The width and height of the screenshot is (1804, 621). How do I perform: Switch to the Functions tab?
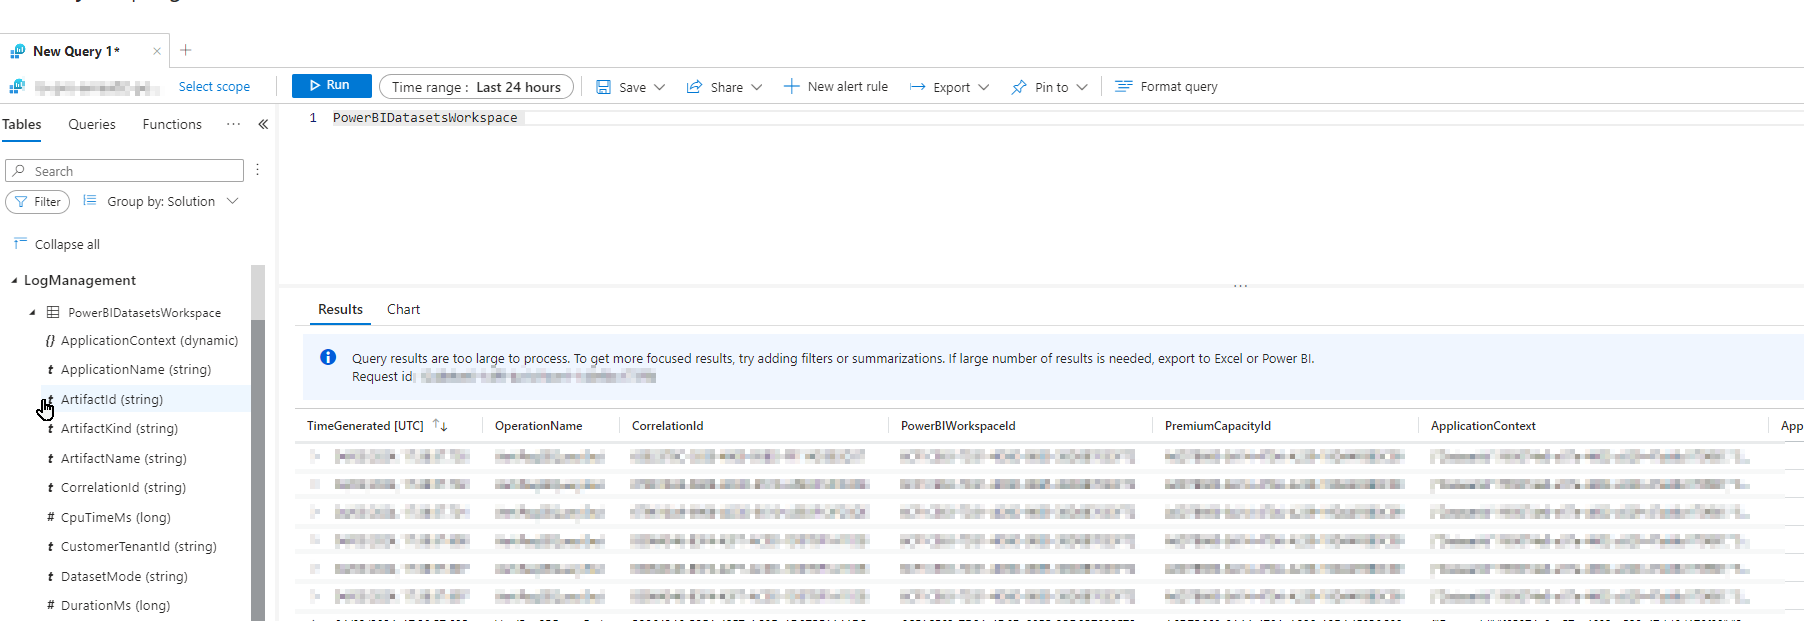(x=172, y=124)
